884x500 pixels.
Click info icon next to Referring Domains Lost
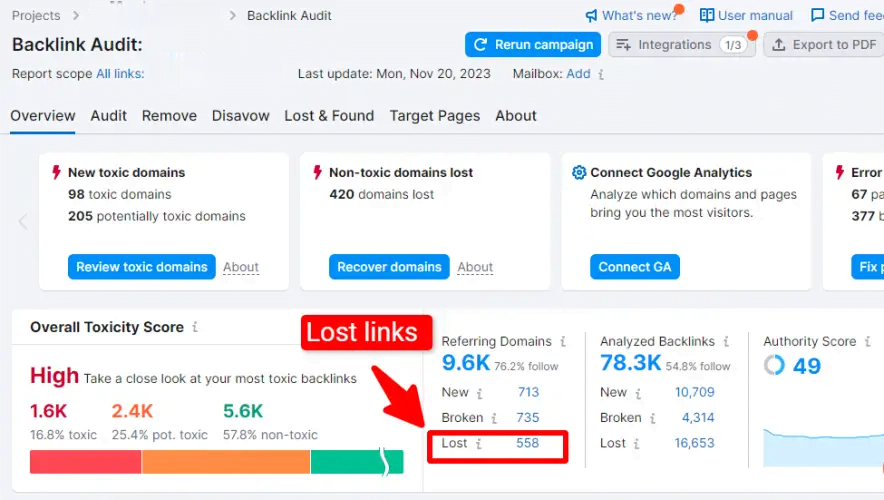coord(478,444)
